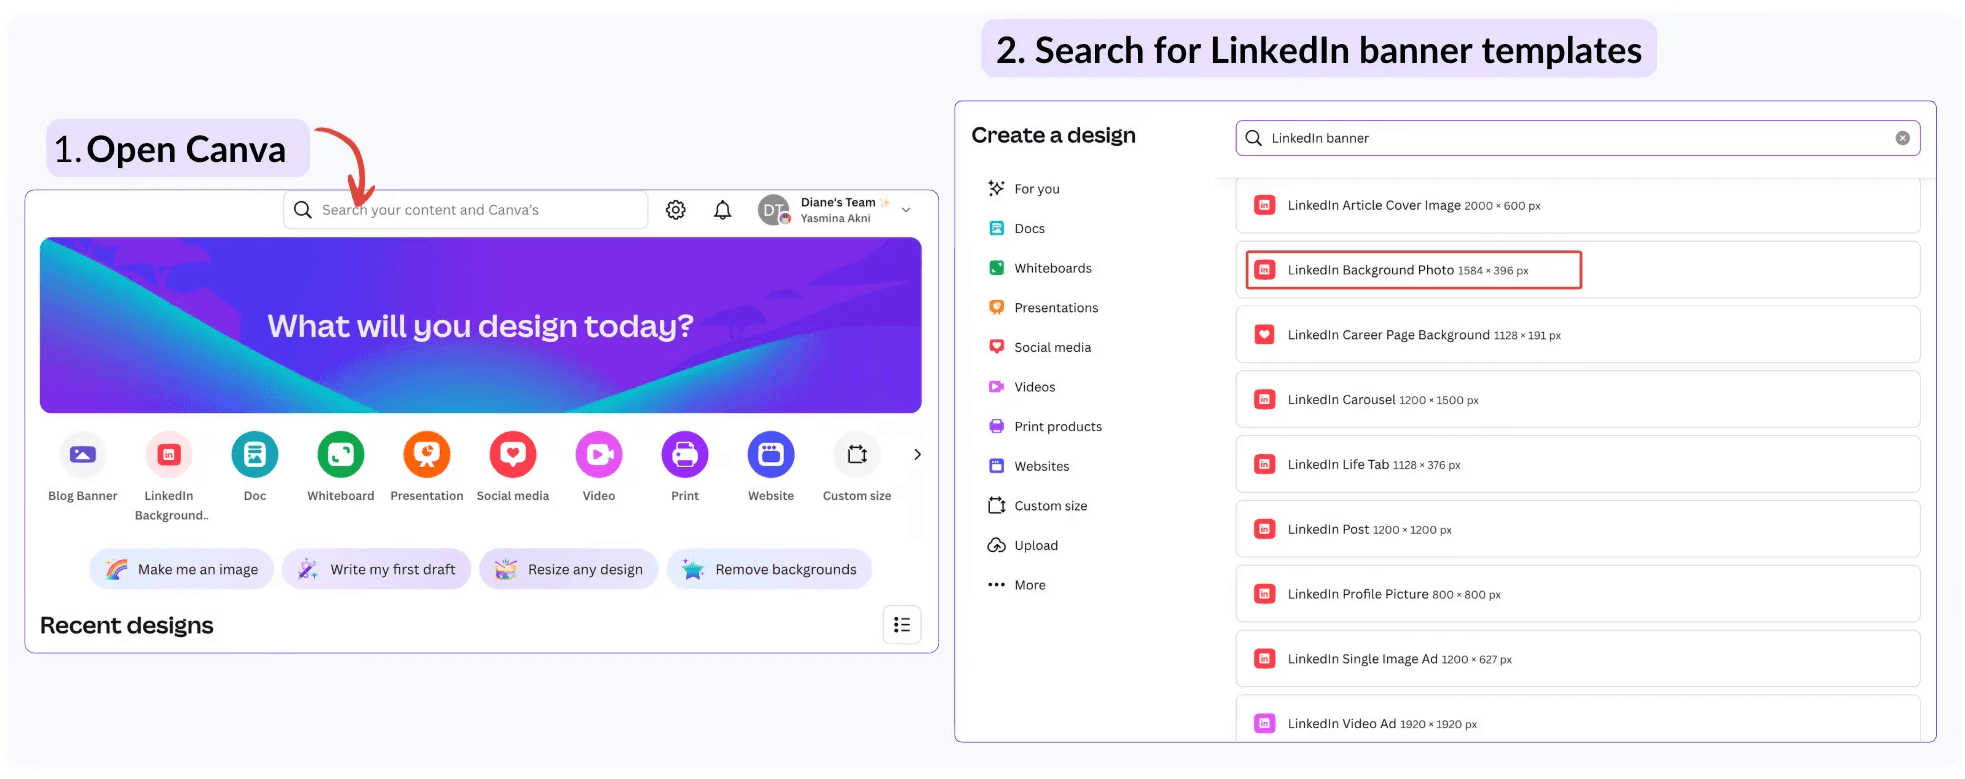Open Canva settings gear icon

[676, 210]
